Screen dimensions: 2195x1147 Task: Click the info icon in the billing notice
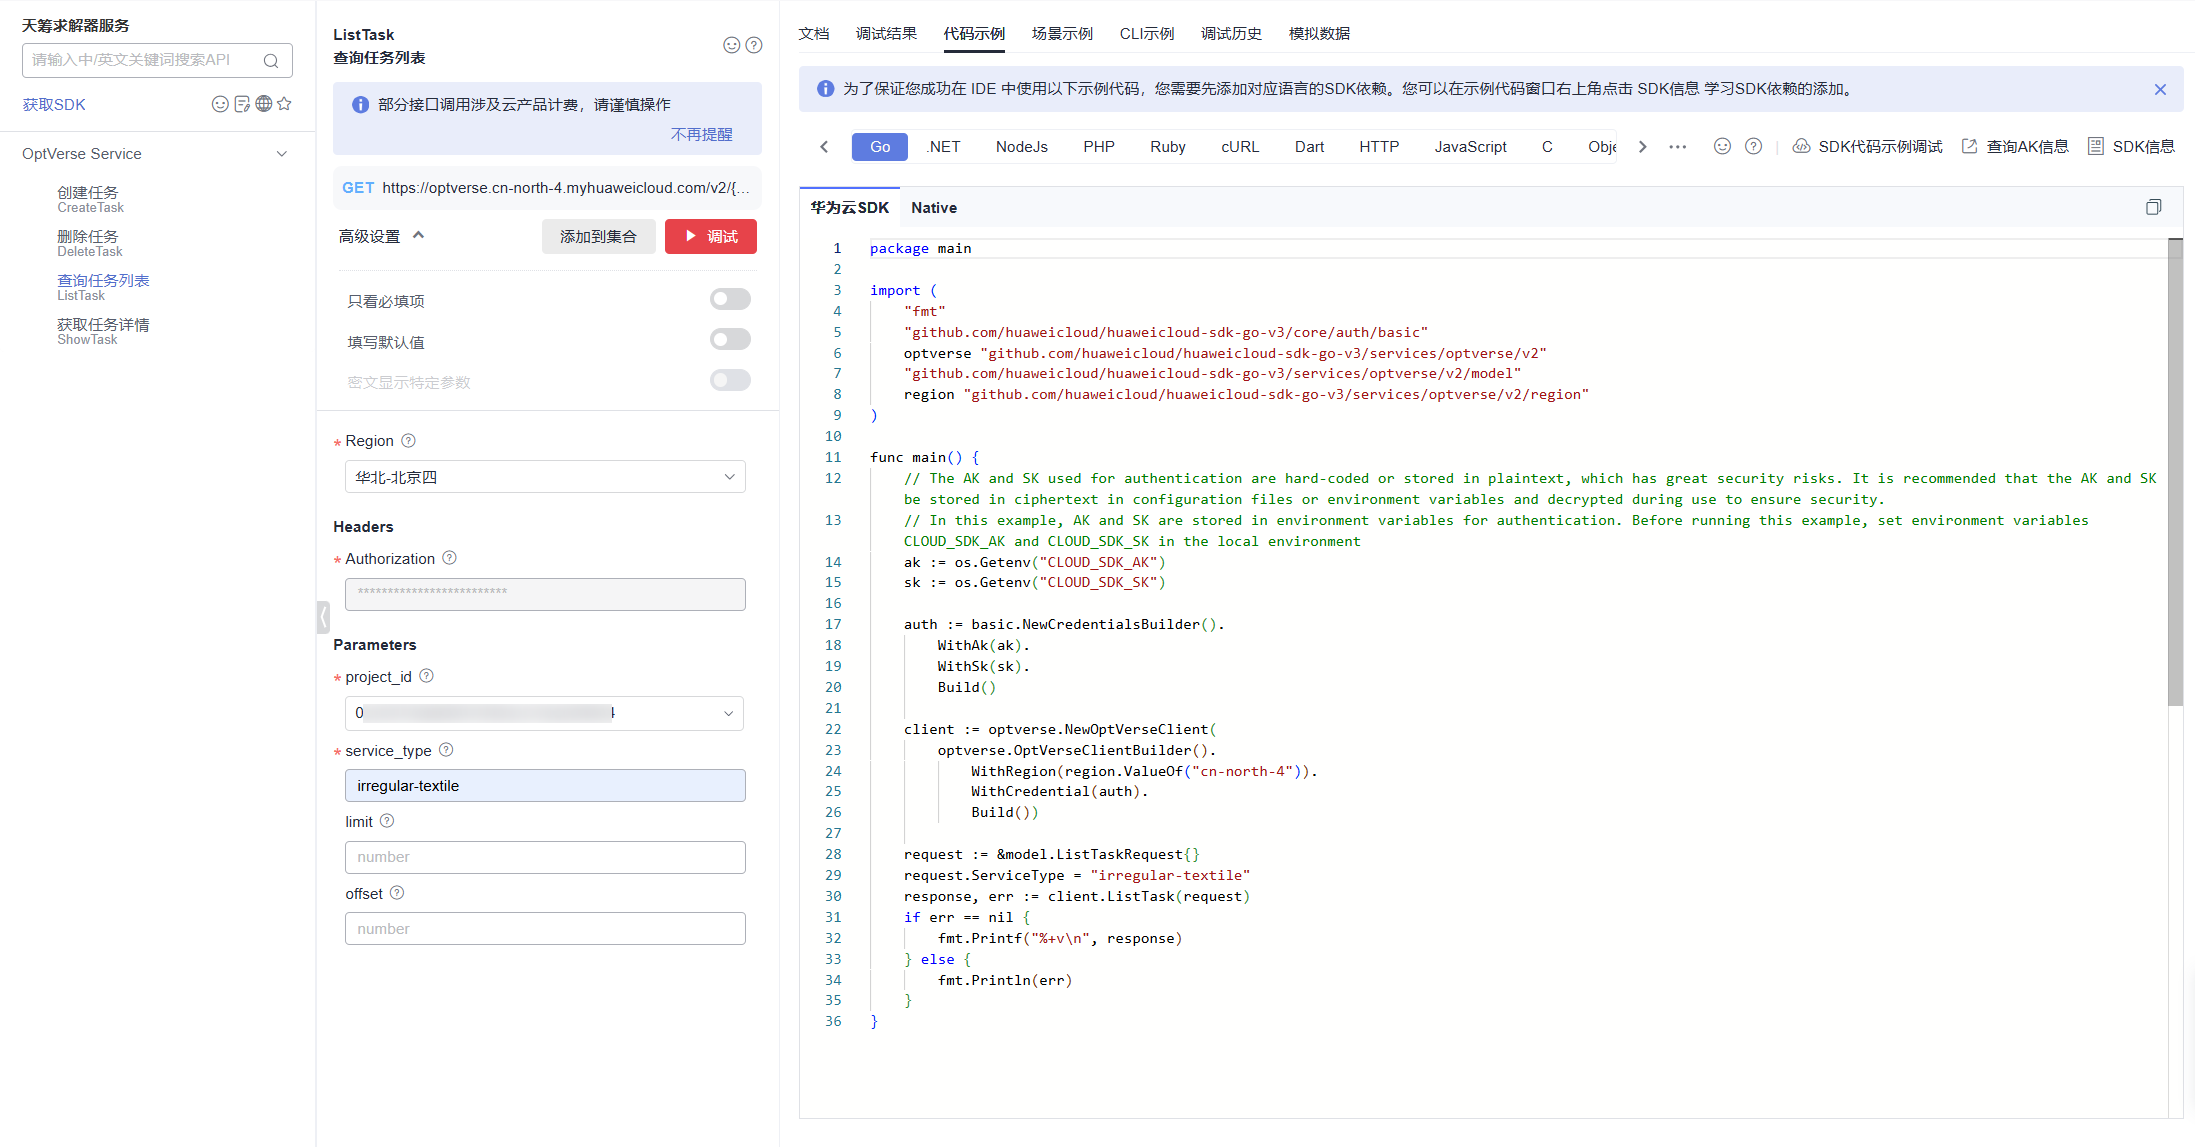pyautogui.click(x=361, y=105)
